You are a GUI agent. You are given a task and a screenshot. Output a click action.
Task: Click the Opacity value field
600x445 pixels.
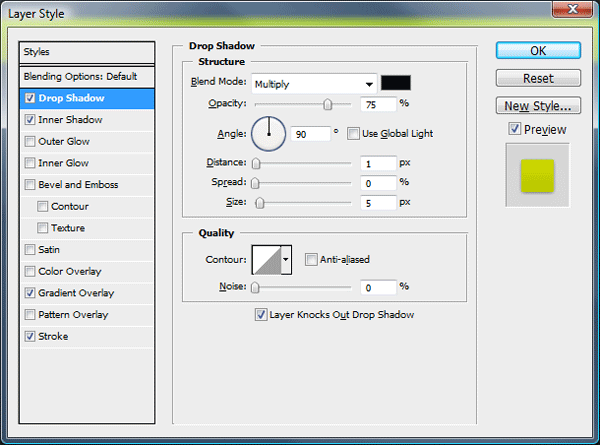point(378,104)
